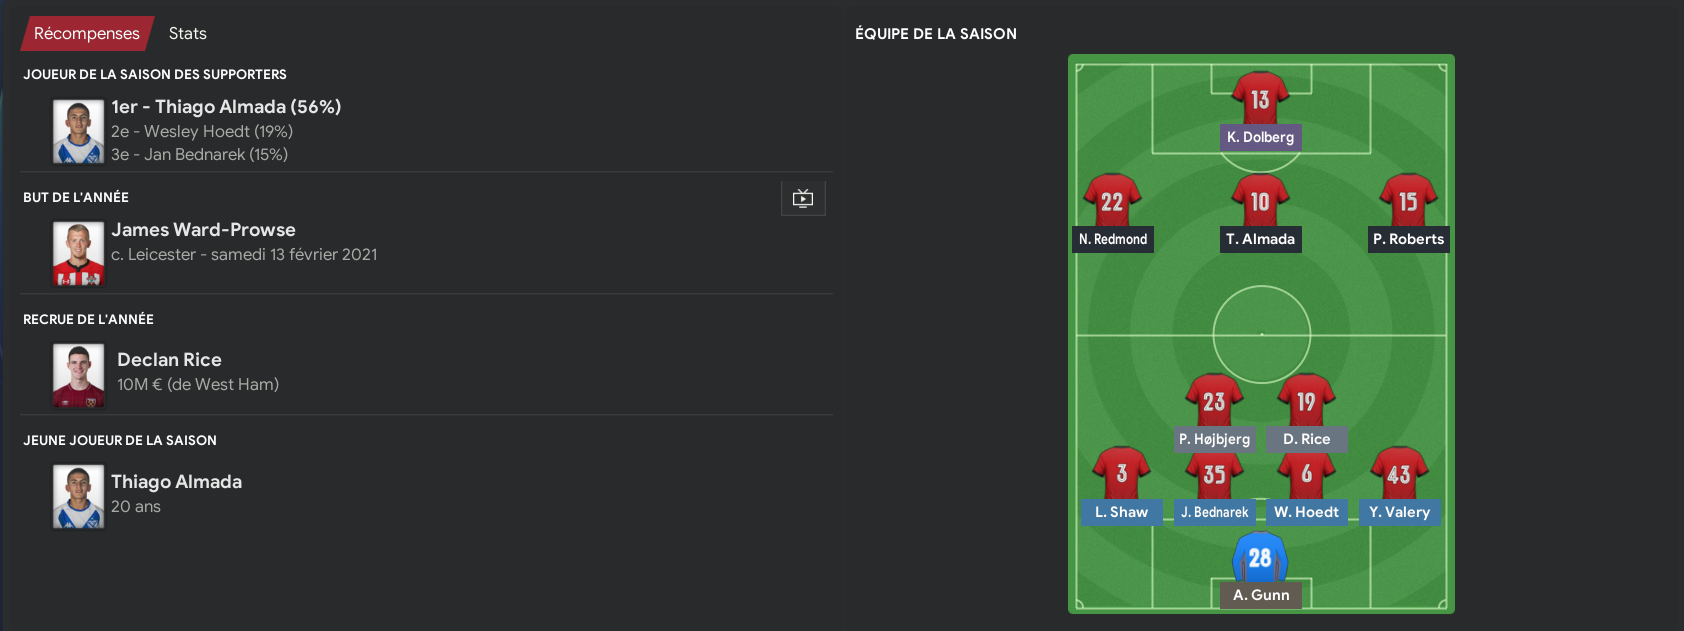The height and width of the screenshot is (631, 1684).
Task: Switch to the Récompenses tab
Action: point(87,33)
